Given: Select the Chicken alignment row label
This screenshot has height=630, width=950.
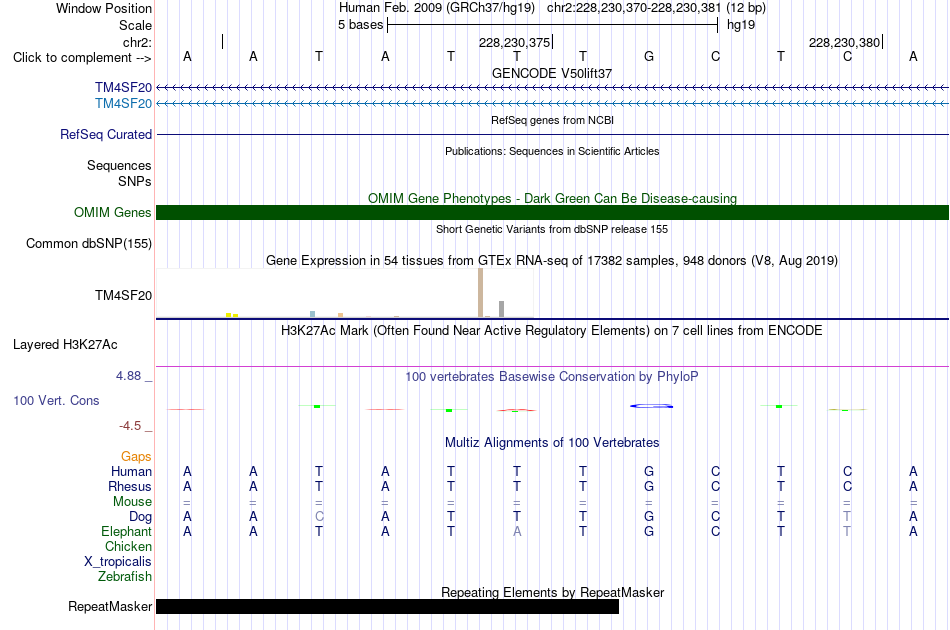Looking at the screenshot, I should coord(128,546).
